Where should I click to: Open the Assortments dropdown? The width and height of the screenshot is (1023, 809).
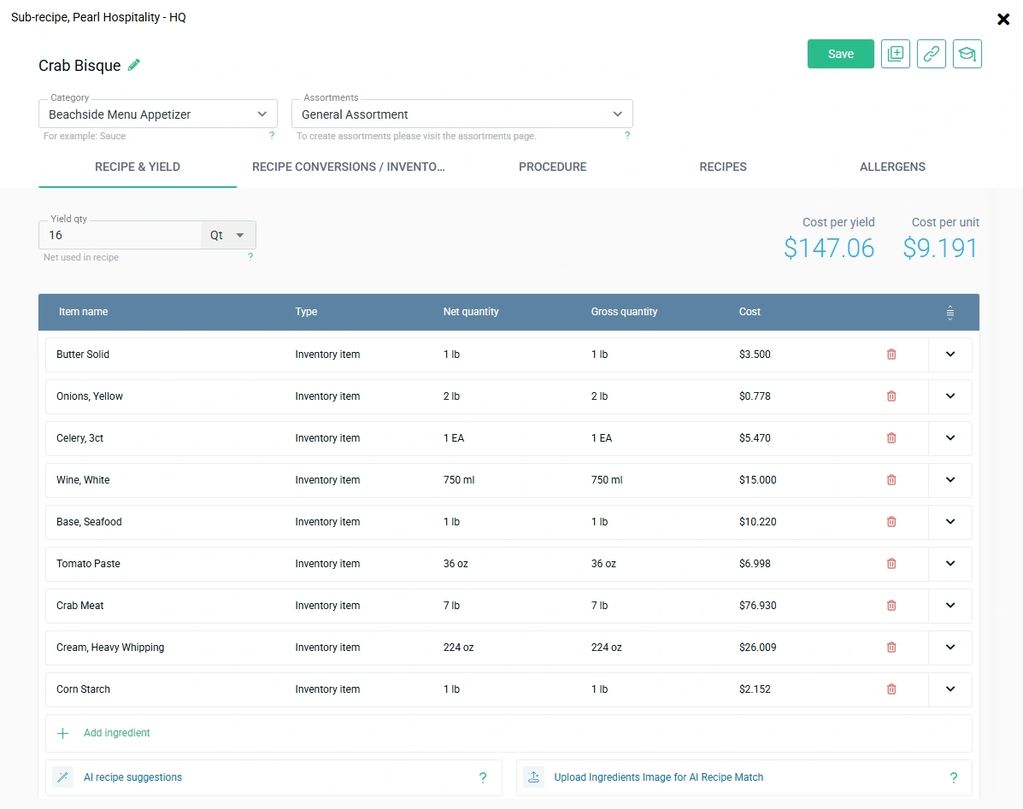point(462,115)
